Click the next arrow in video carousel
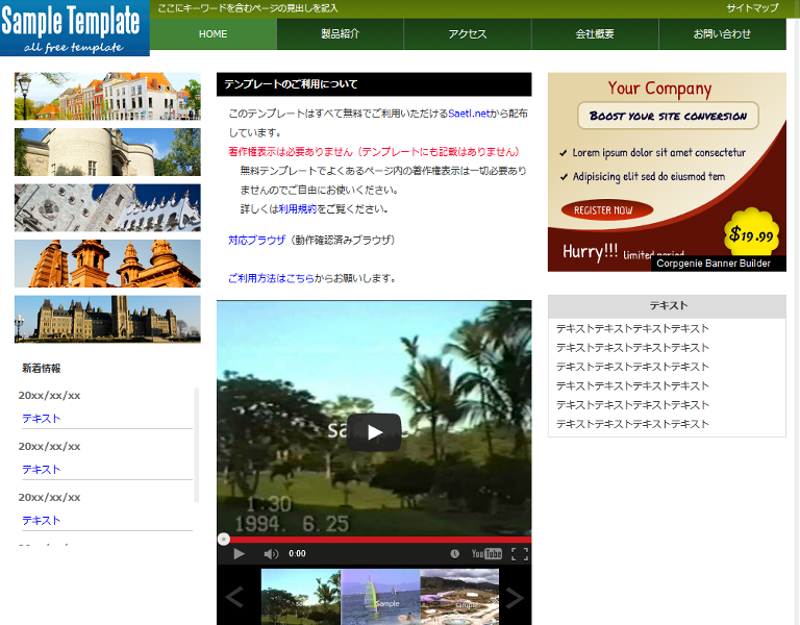The height and width of the screenshot is (625, 800). (x=513, y=598)
